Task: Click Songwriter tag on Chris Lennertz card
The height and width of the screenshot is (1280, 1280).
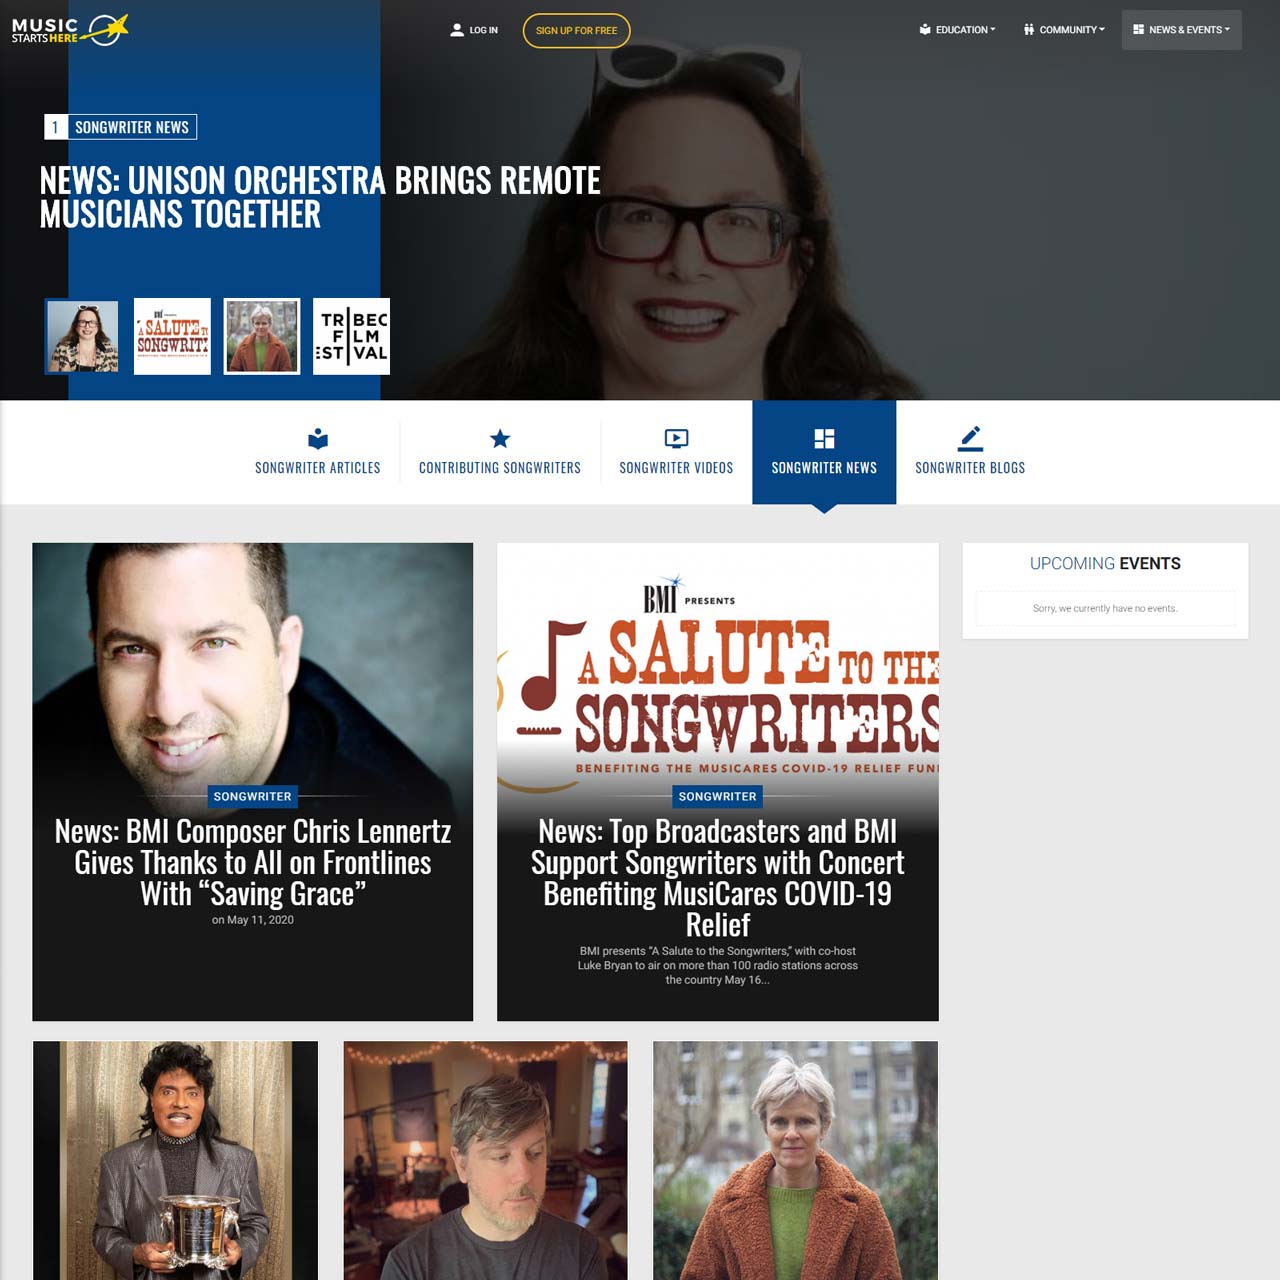Action: (x=252, y=796)
